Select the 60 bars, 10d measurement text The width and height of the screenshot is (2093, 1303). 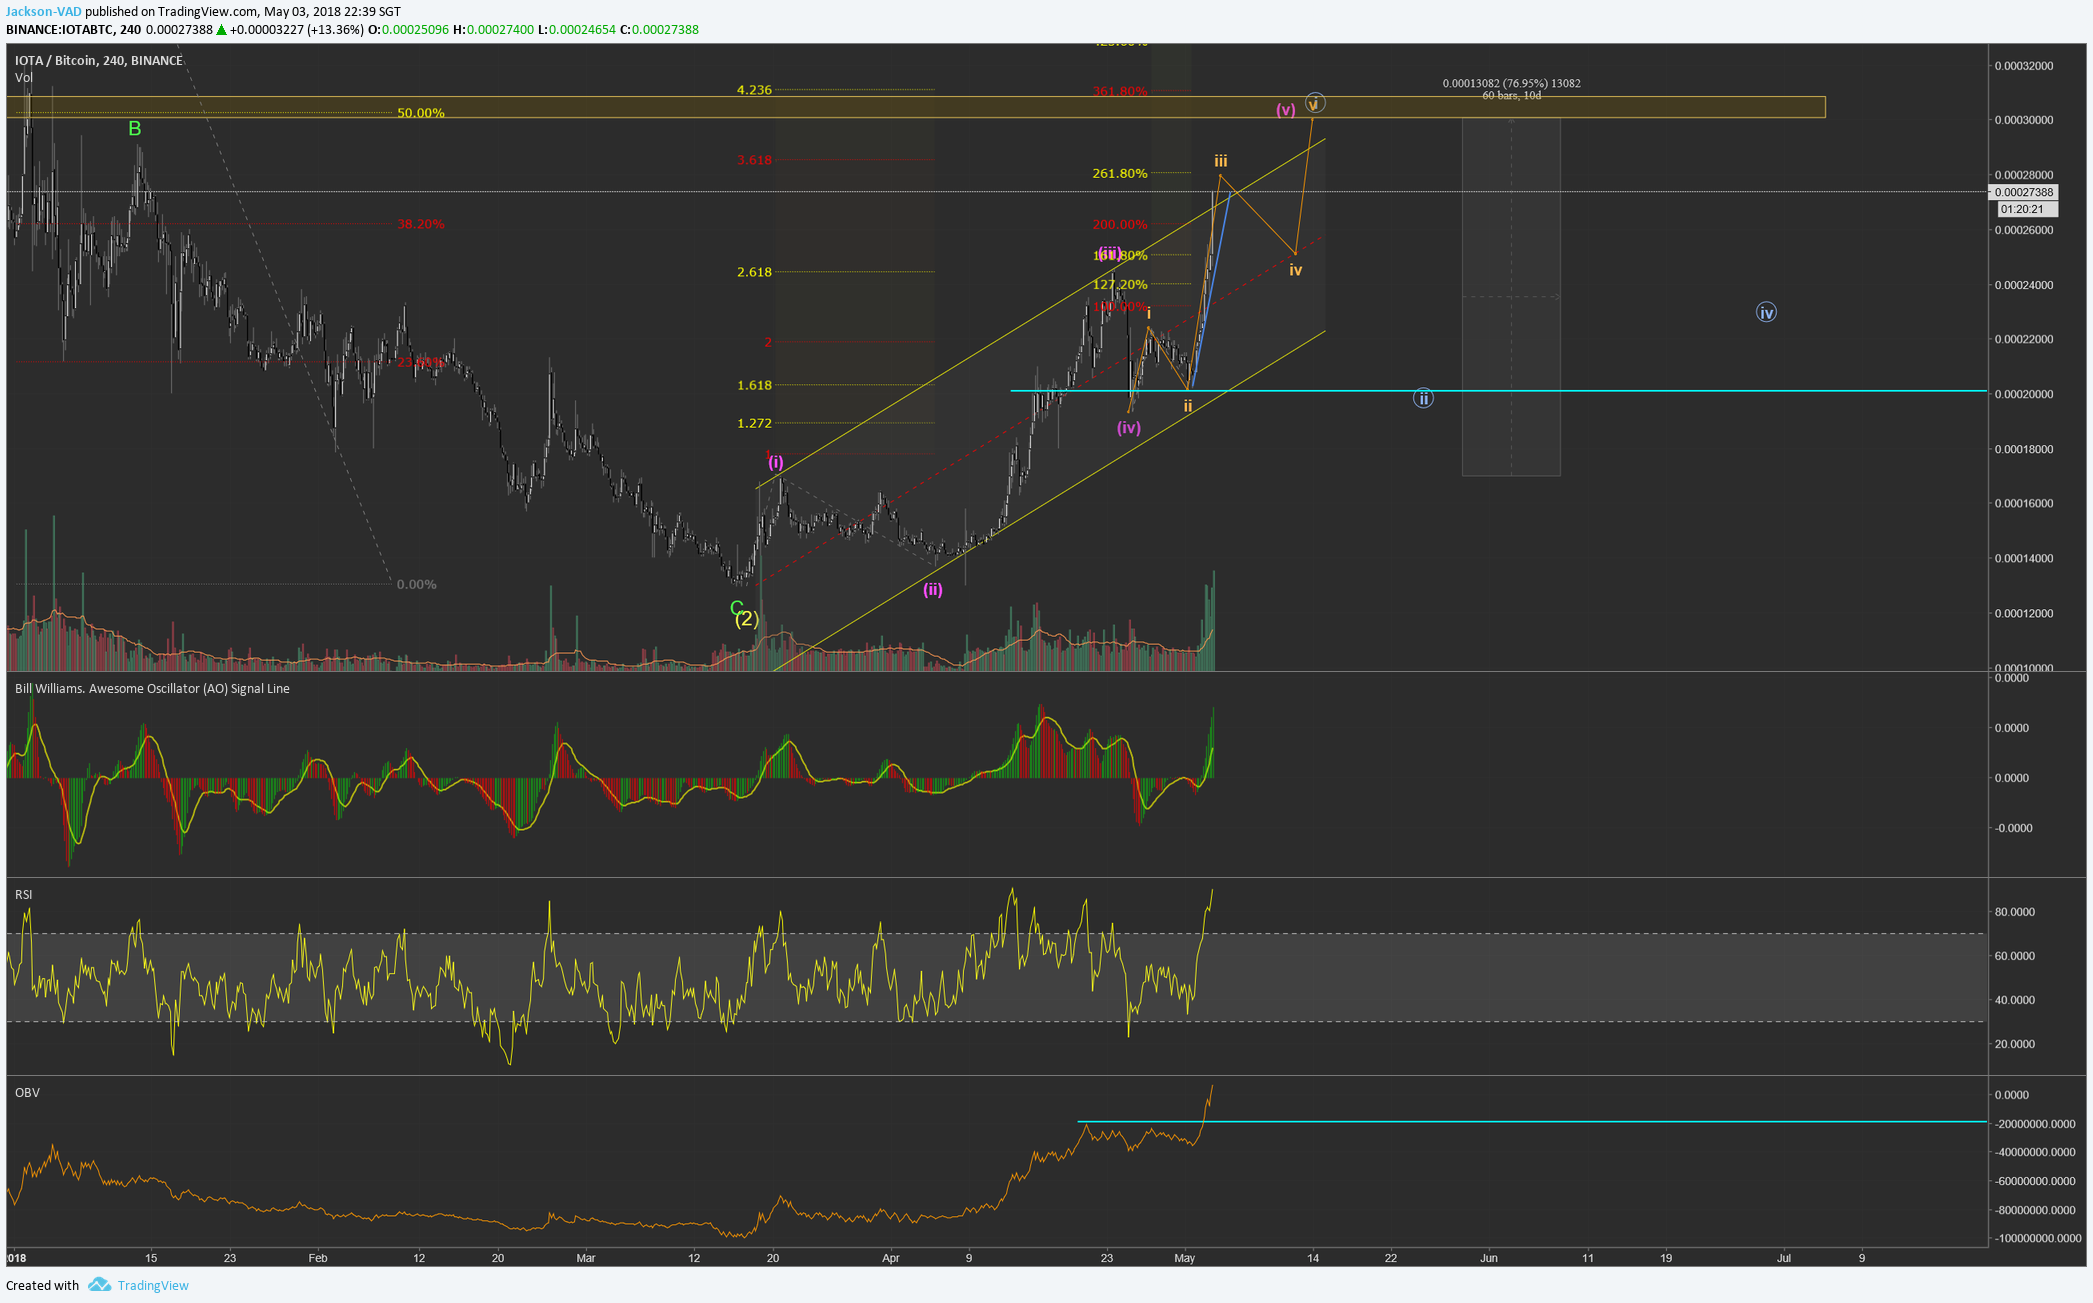[x=1511, y=96]
